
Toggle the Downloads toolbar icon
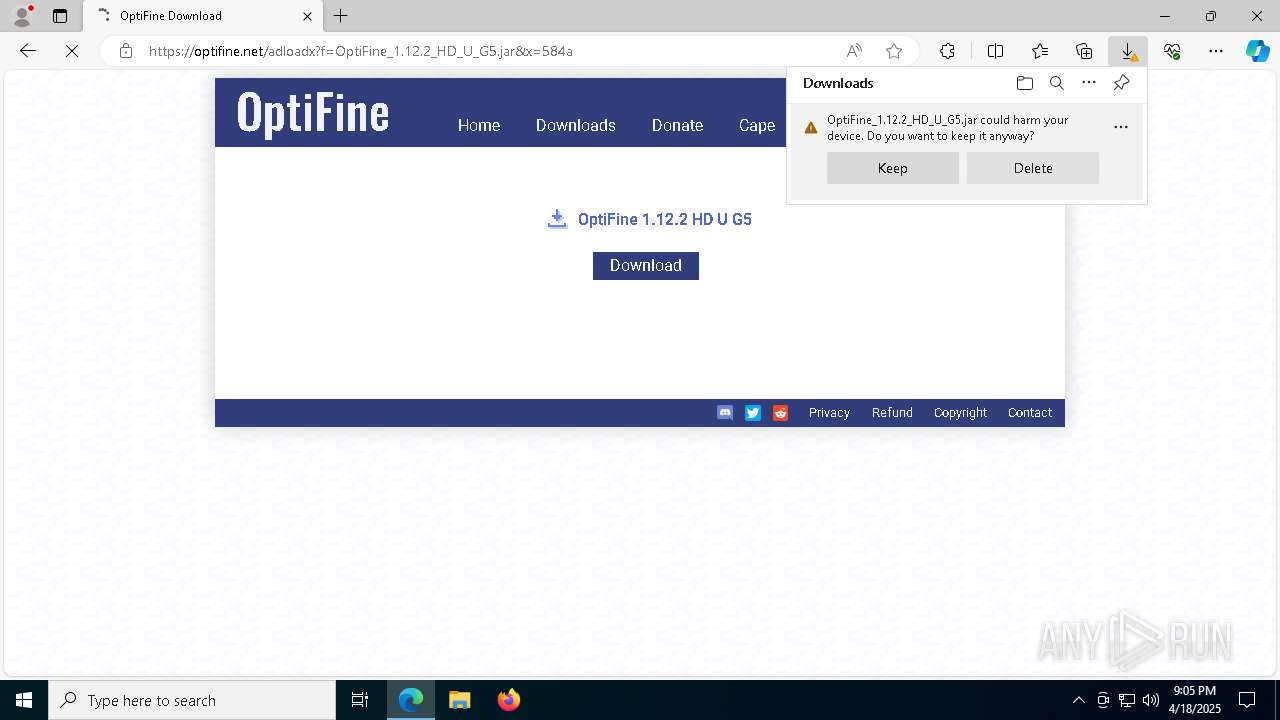pos(1128,51)
